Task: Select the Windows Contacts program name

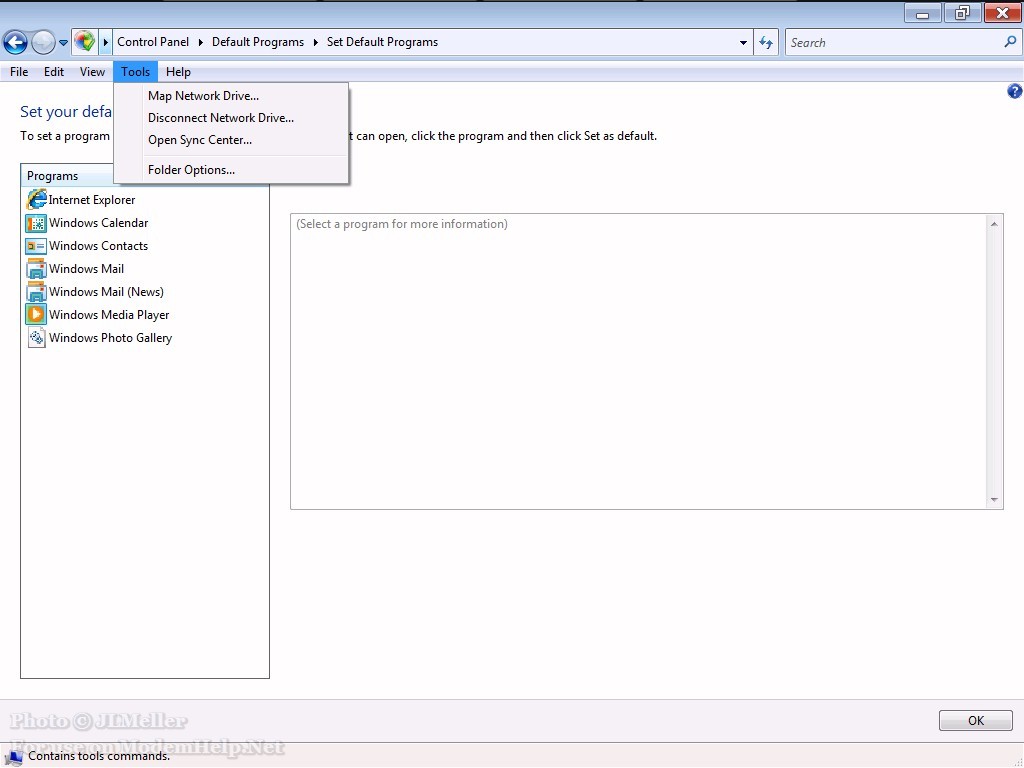Action: tap(99, 246)
